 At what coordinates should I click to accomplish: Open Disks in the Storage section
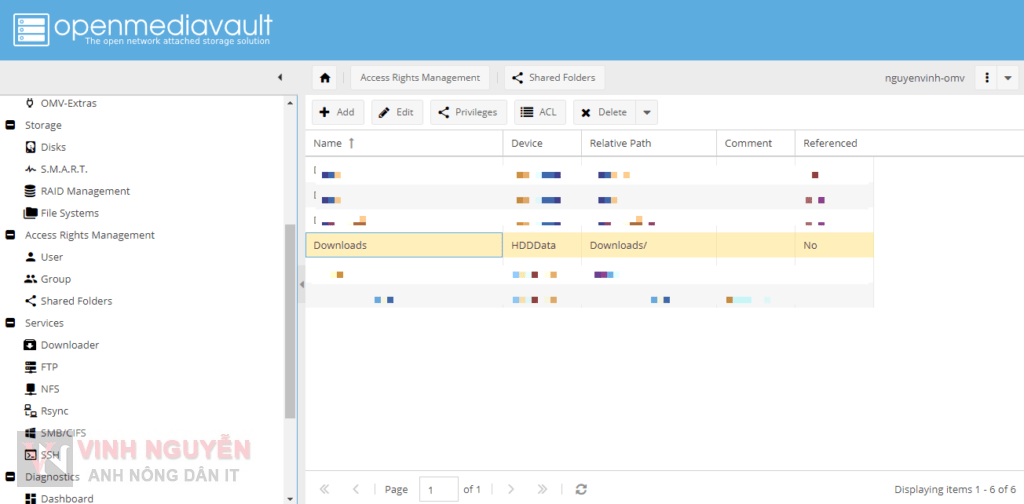coord(53,147)
